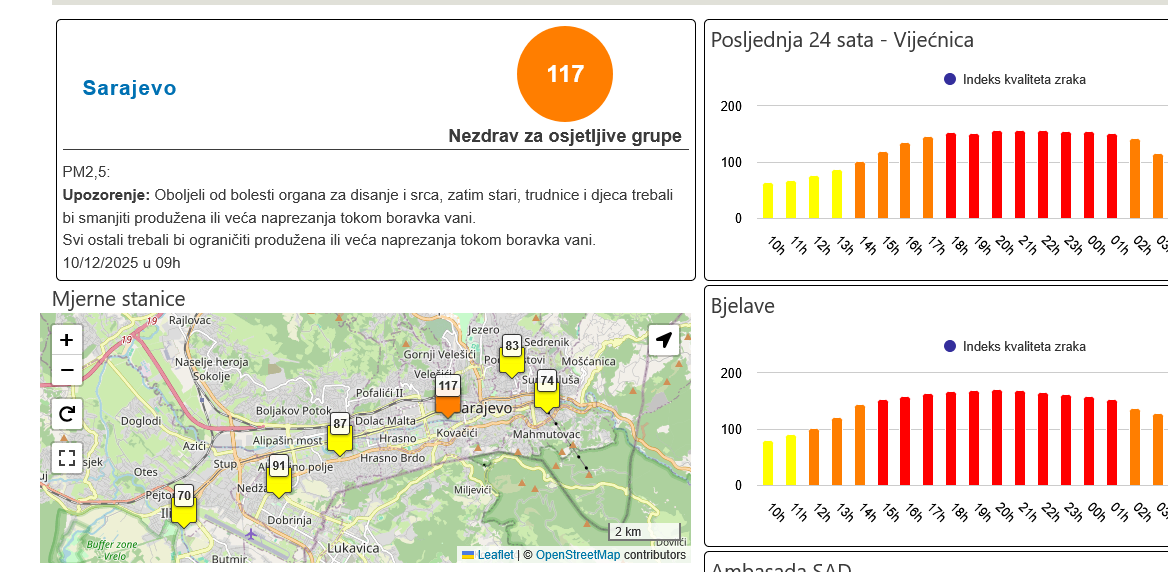Click the 20h bar in Vijećnica chart
The image size is (1168, 572).
[x=997, y=174]
